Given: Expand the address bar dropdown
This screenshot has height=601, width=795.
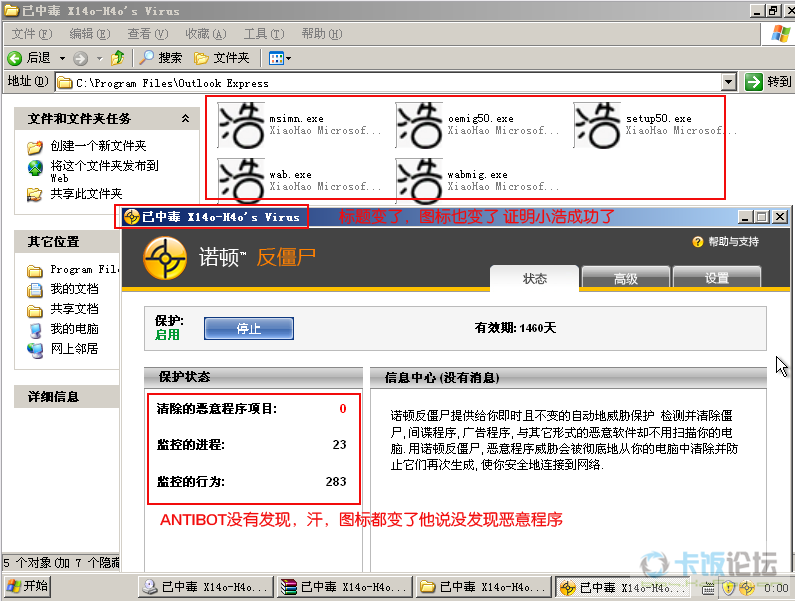Looking at the screenshot, I should 729,82.
